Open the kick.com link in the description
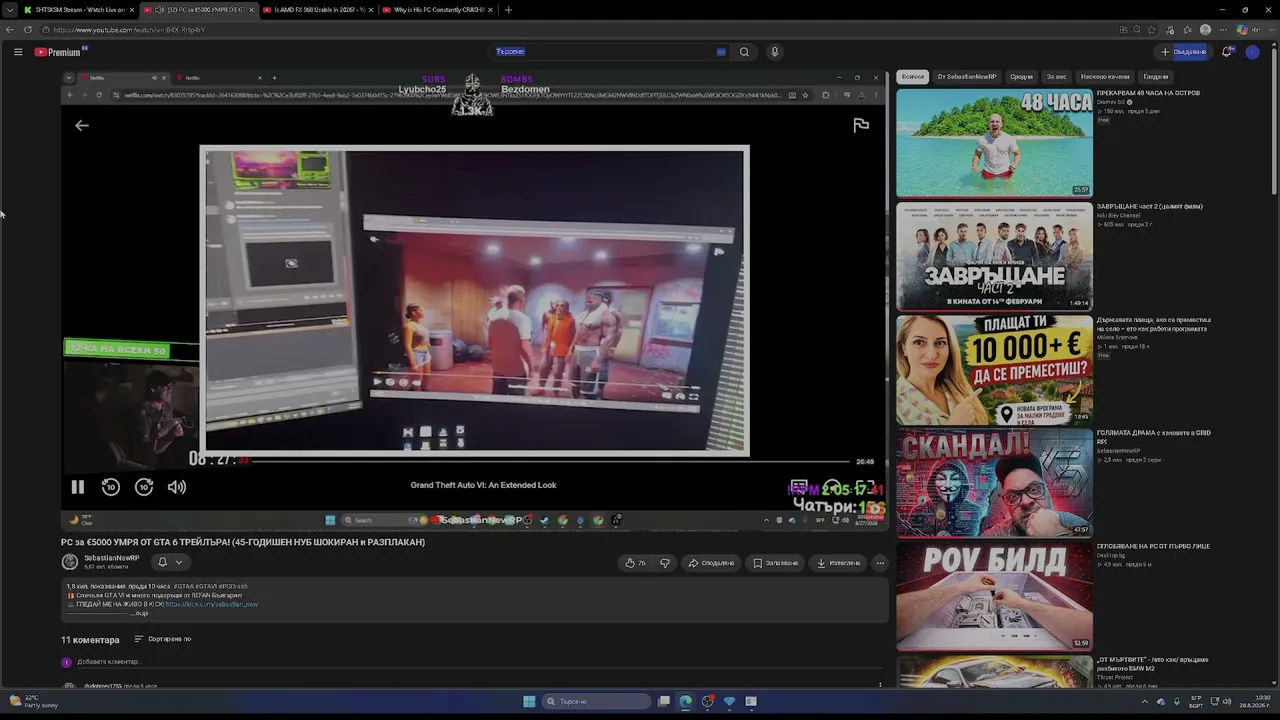This screenshot has height=720, width=1280. coord(211,604)
